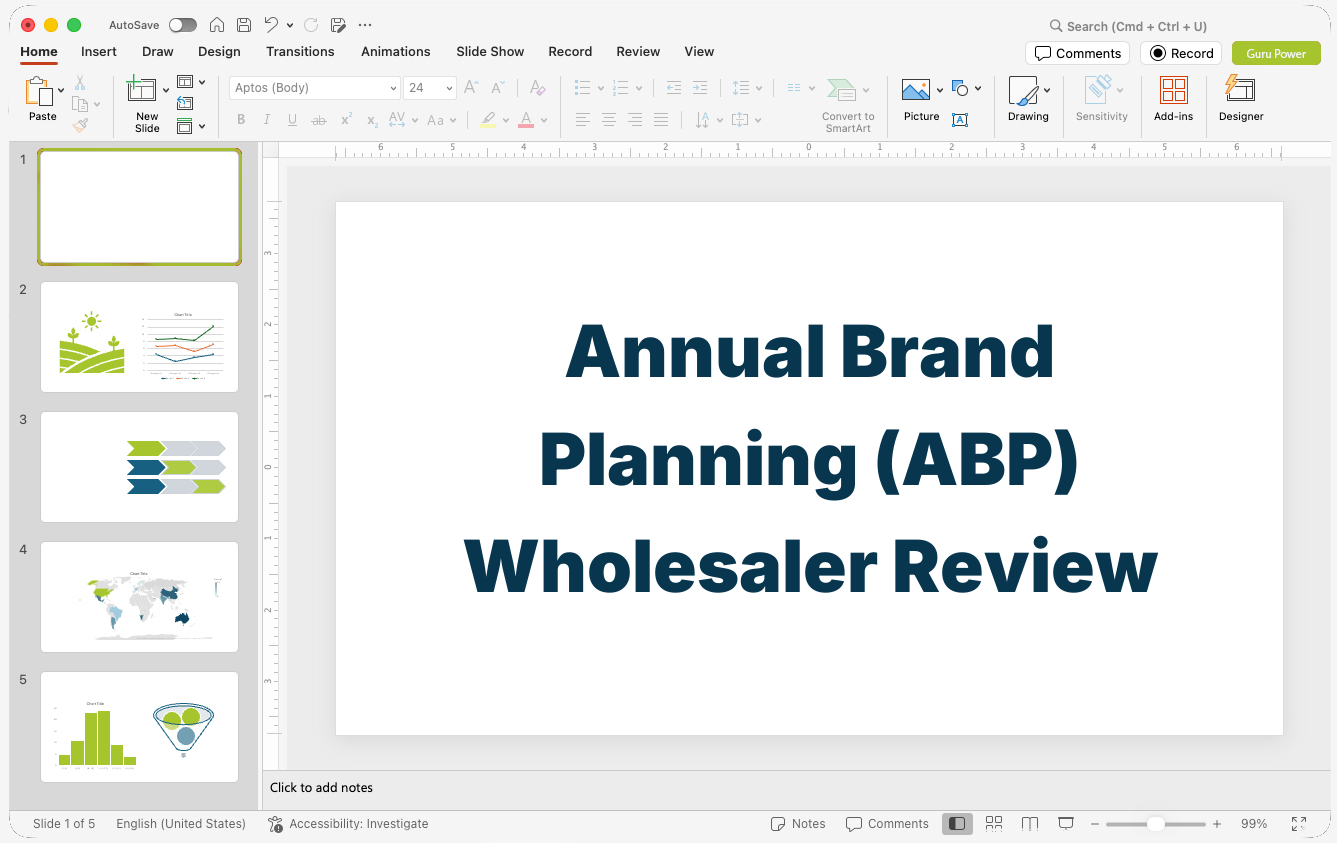Screen dimensions: 1337x843
Task: Select slide 3 thumbnail with chevron arrows
Action: coord(139,467)
